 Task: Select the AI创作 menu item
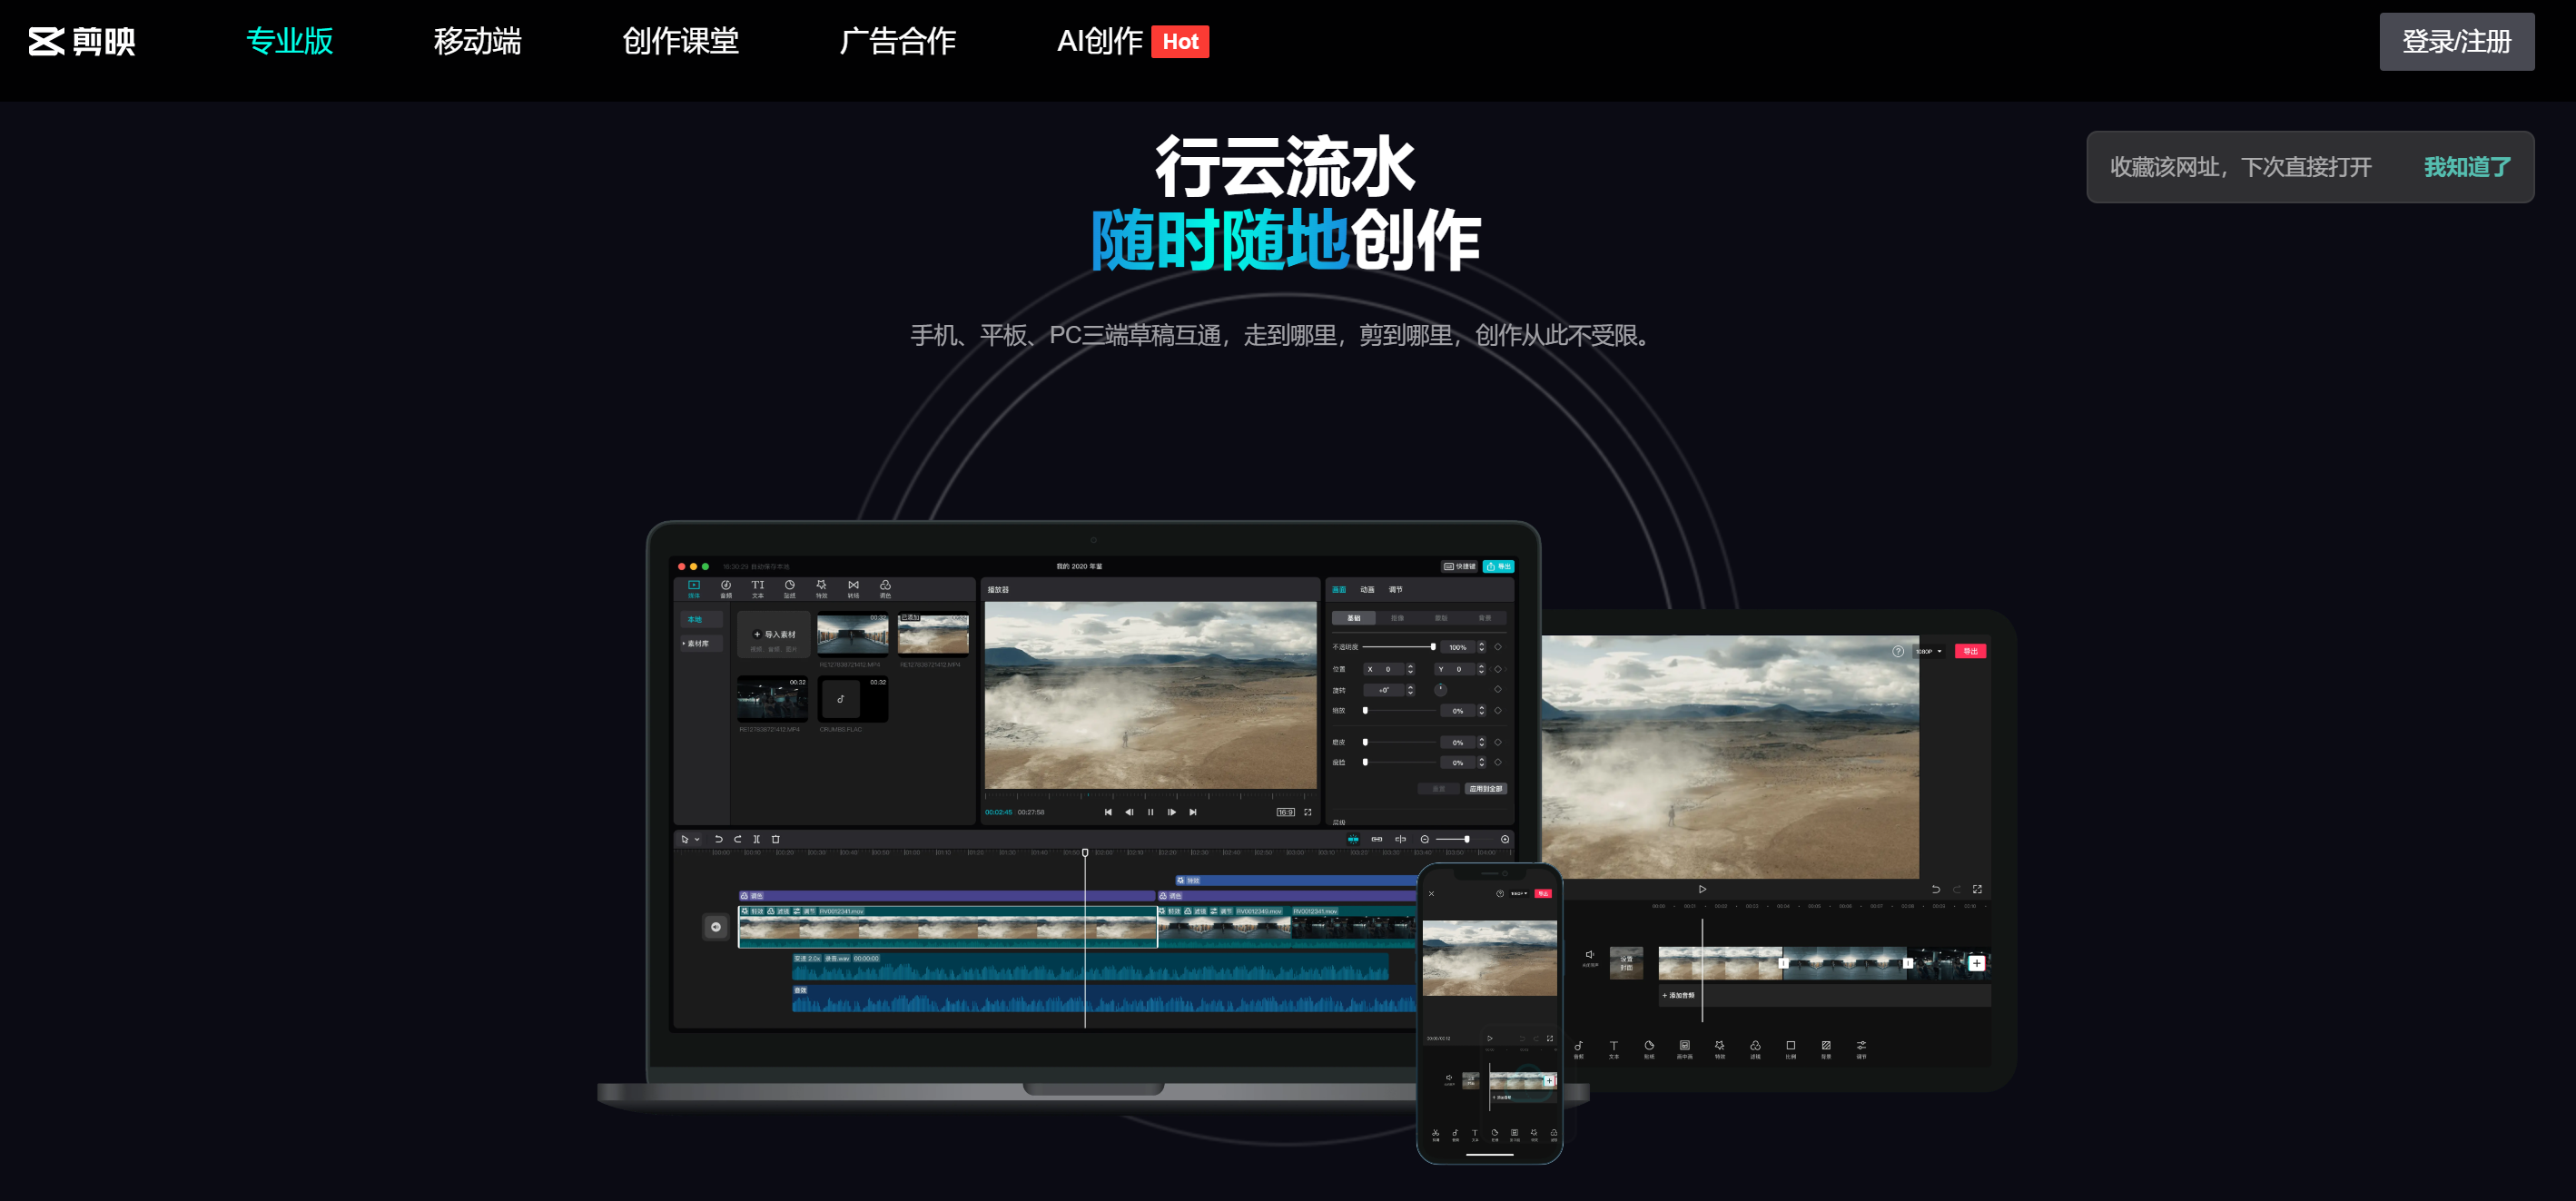click(x=1099, y=41)
